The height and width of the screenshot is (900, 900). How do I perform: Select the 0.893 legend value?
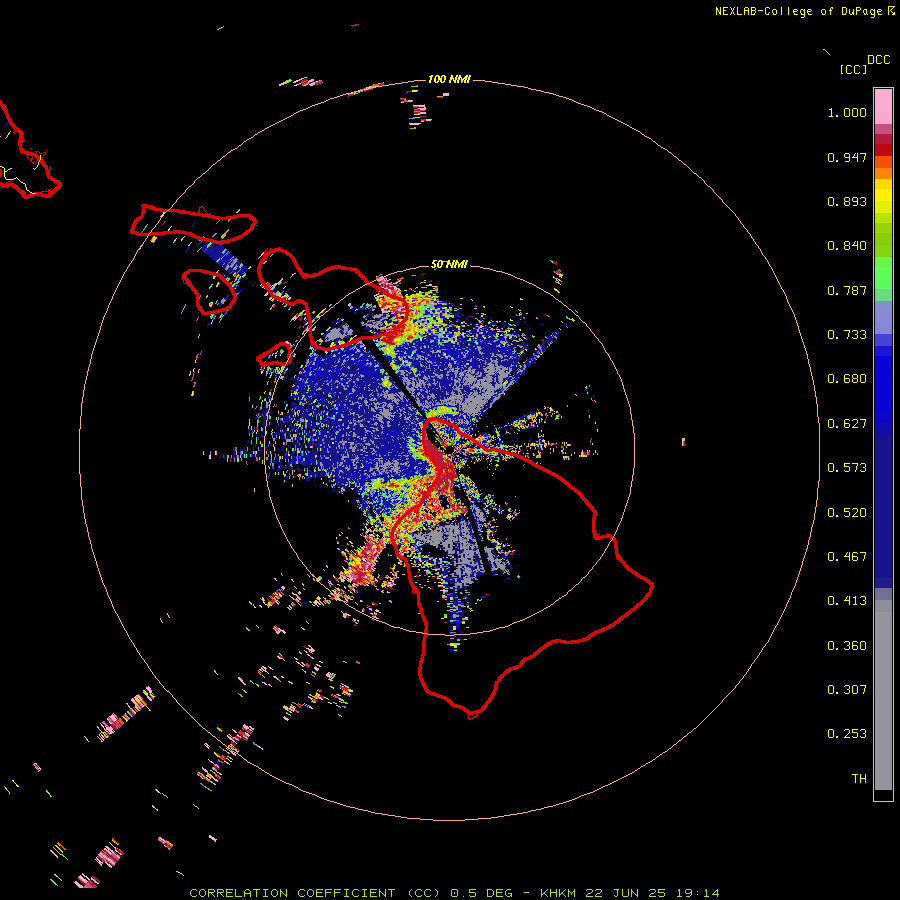[x=847, y=201]
